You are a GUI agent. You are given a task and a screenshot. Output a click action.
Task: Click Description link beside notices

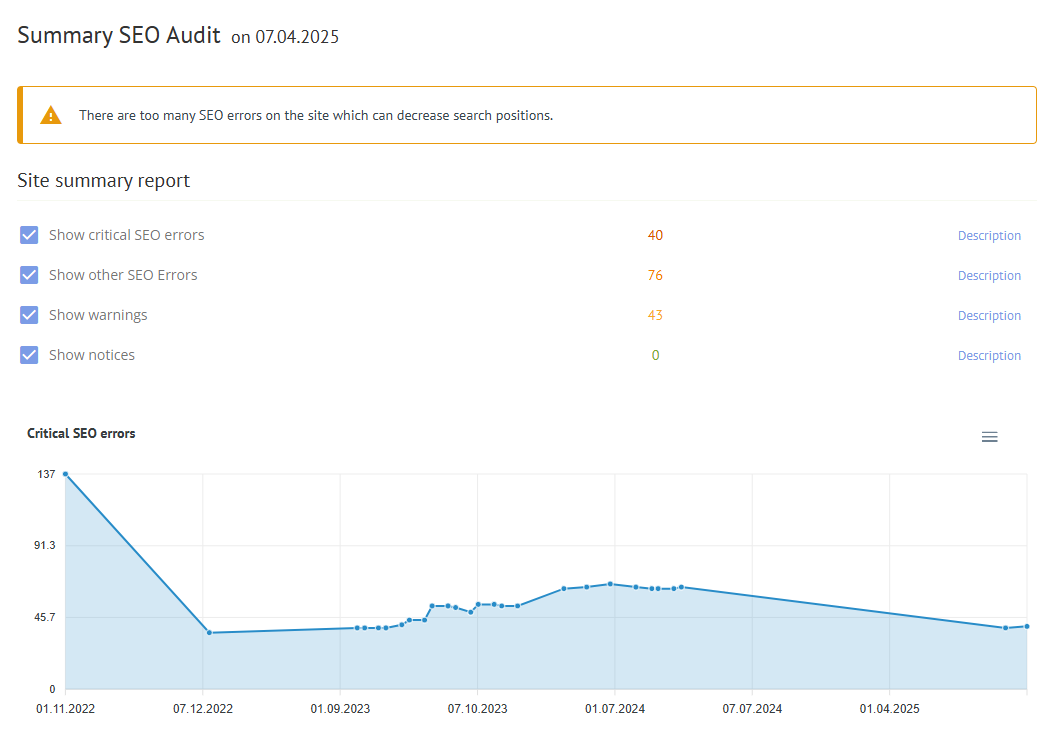pyautogui.click(x=989, y=356)
